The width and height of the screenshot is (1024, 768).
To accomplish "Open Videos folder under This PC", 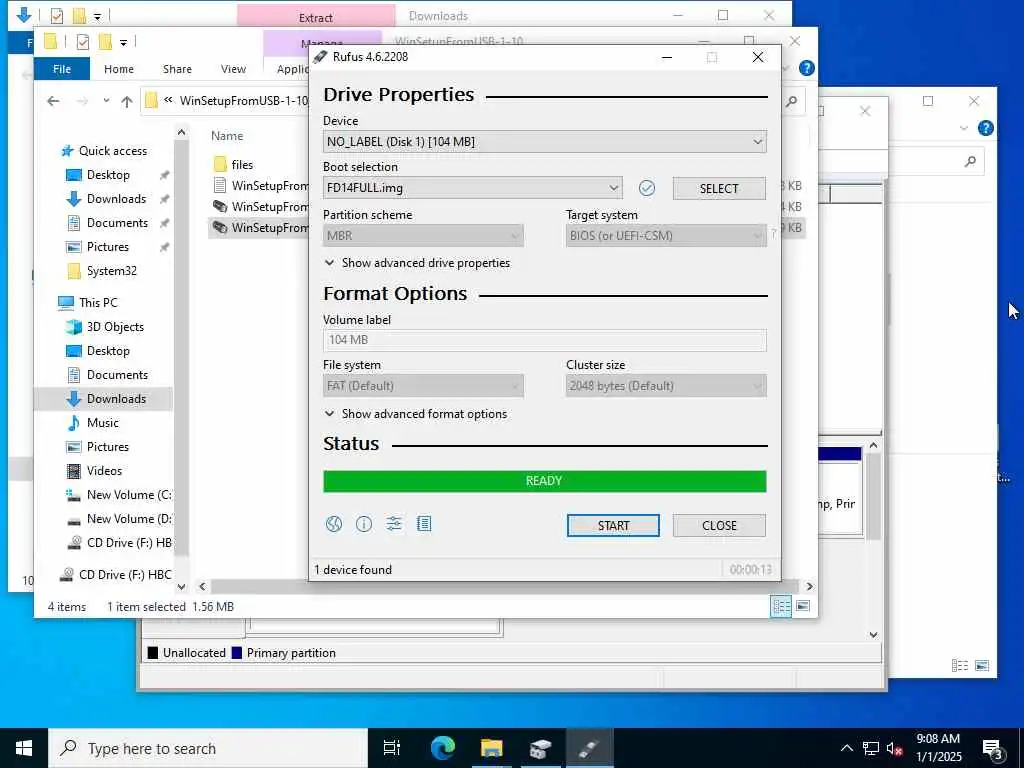I will (104, 471).
